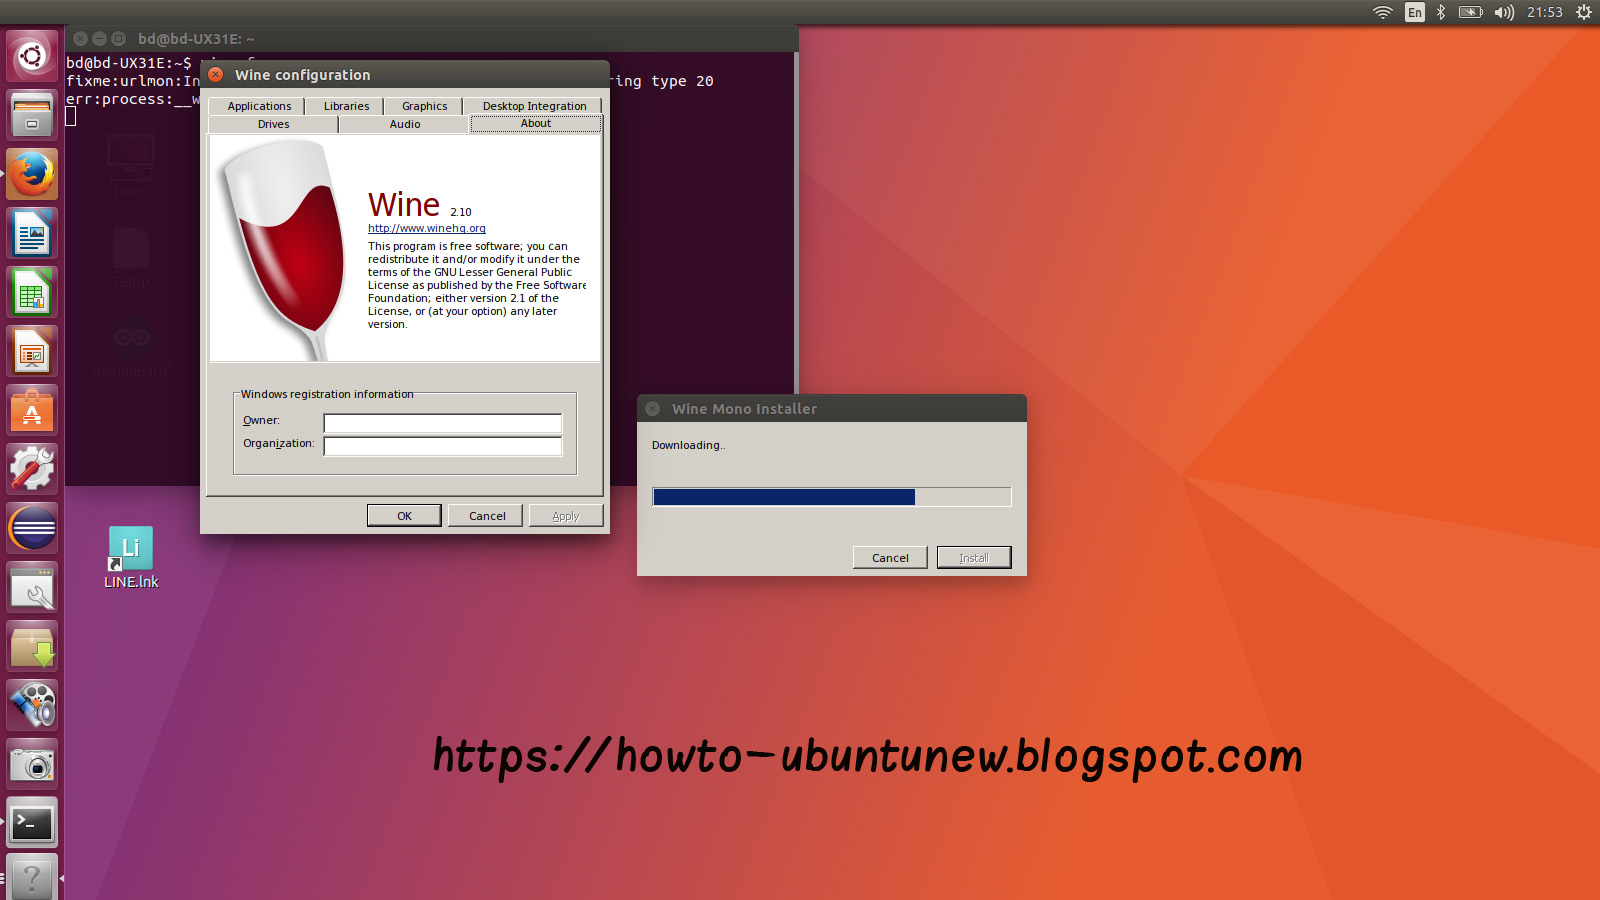This screenshot has height=900, width=1600.
Task: Click Install in Wine Mono Installer
Action: point(974,558)
